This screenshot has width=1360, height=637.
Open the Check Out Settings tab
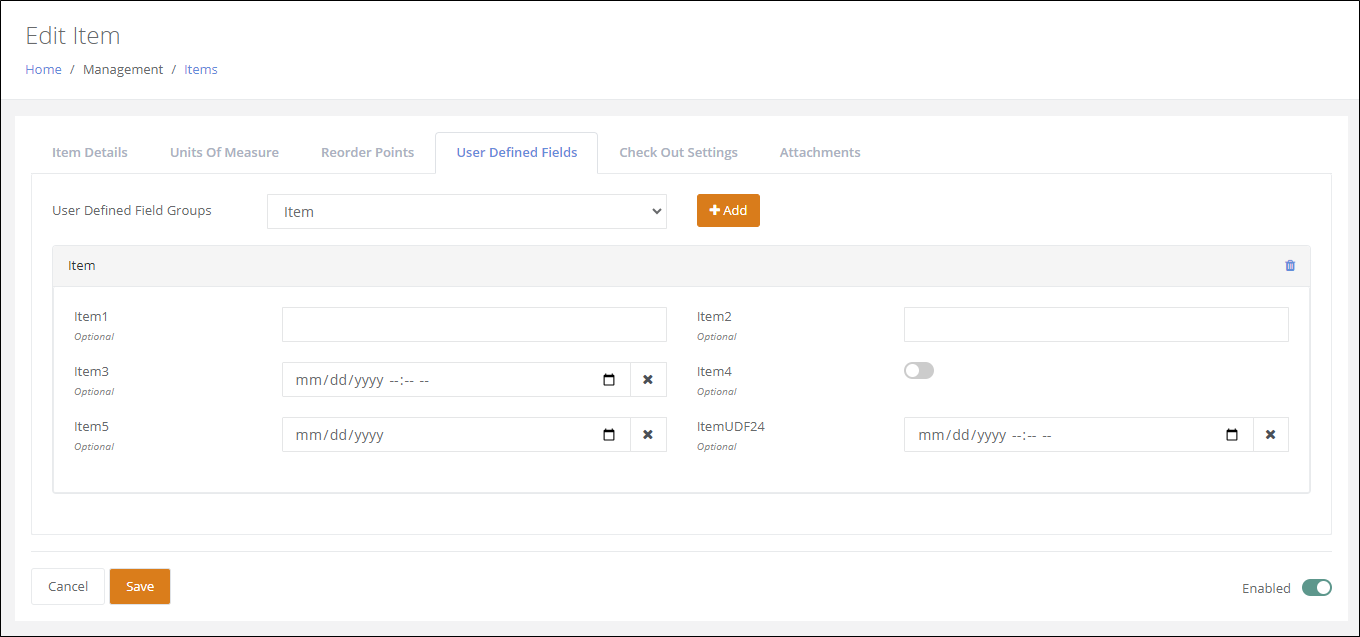(x=678, y=153)
